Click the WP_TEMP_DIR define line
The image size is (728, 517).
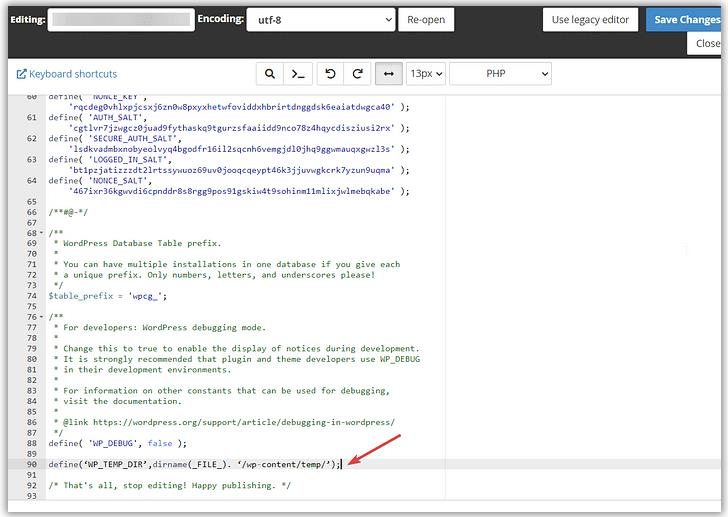click(195, 464)
